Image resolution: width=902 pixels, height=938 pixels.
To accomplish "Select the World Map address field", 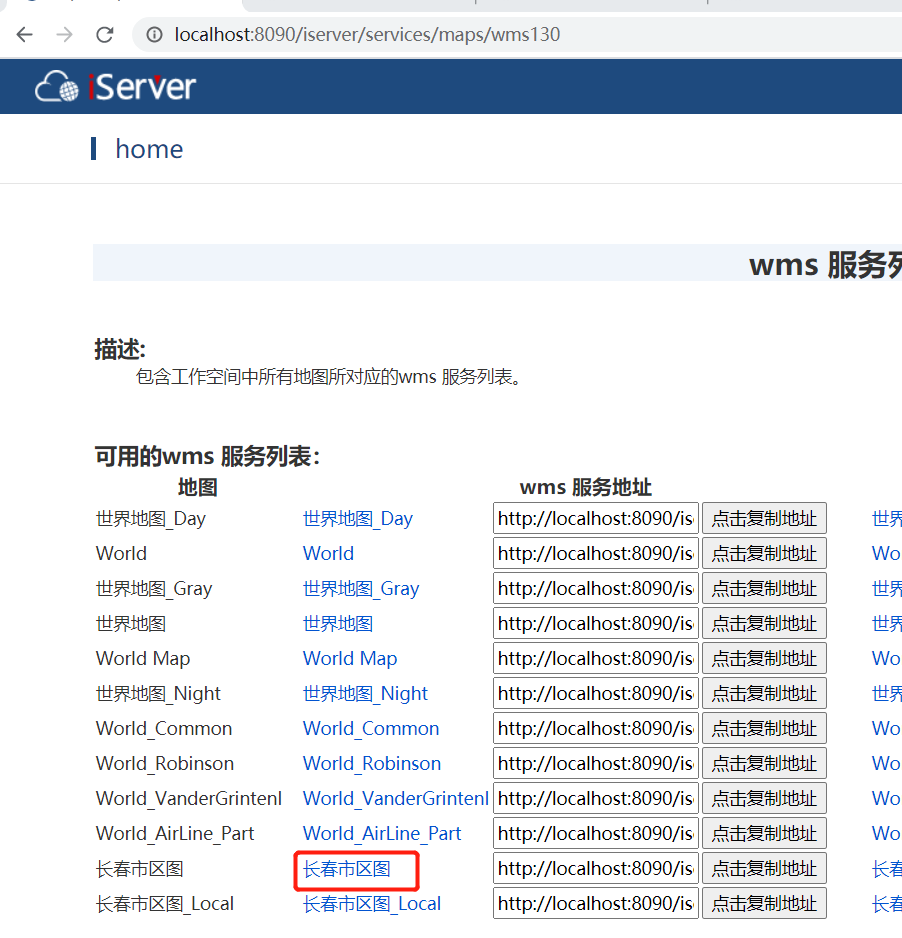I will point(596,658).
